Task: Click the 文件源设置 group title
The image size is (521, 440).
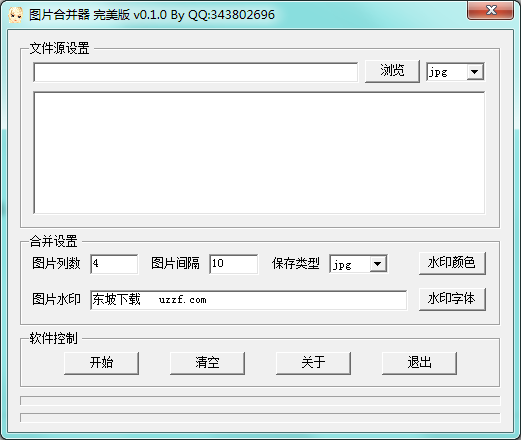Action: (59, 49)
